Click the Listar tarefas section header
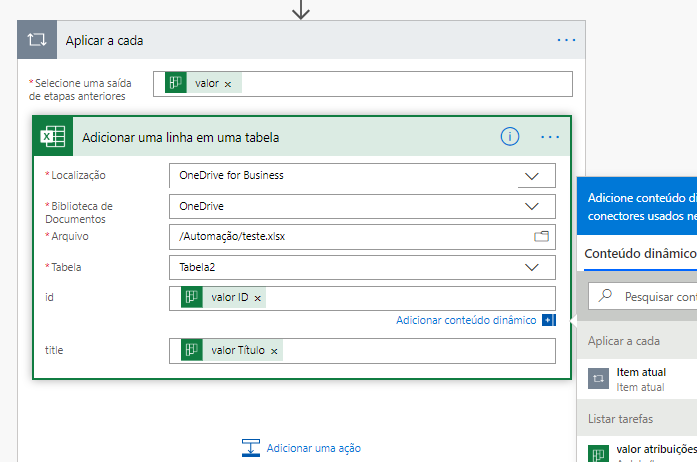Screen dimensions: 697x462 (x=621, y=419)
